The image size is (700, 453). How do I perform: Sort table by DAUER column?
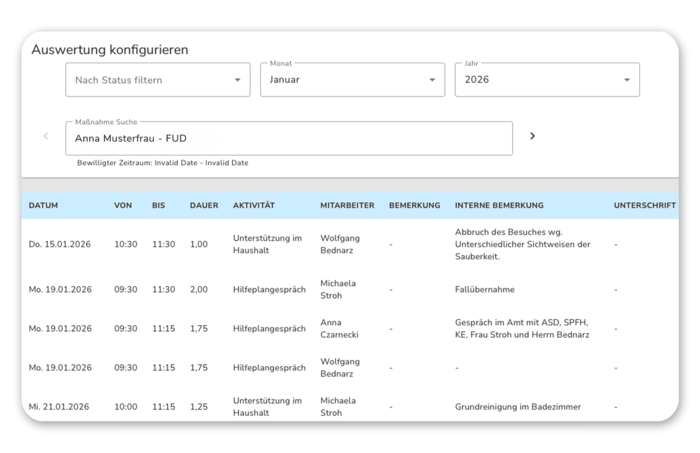[204, 205]
